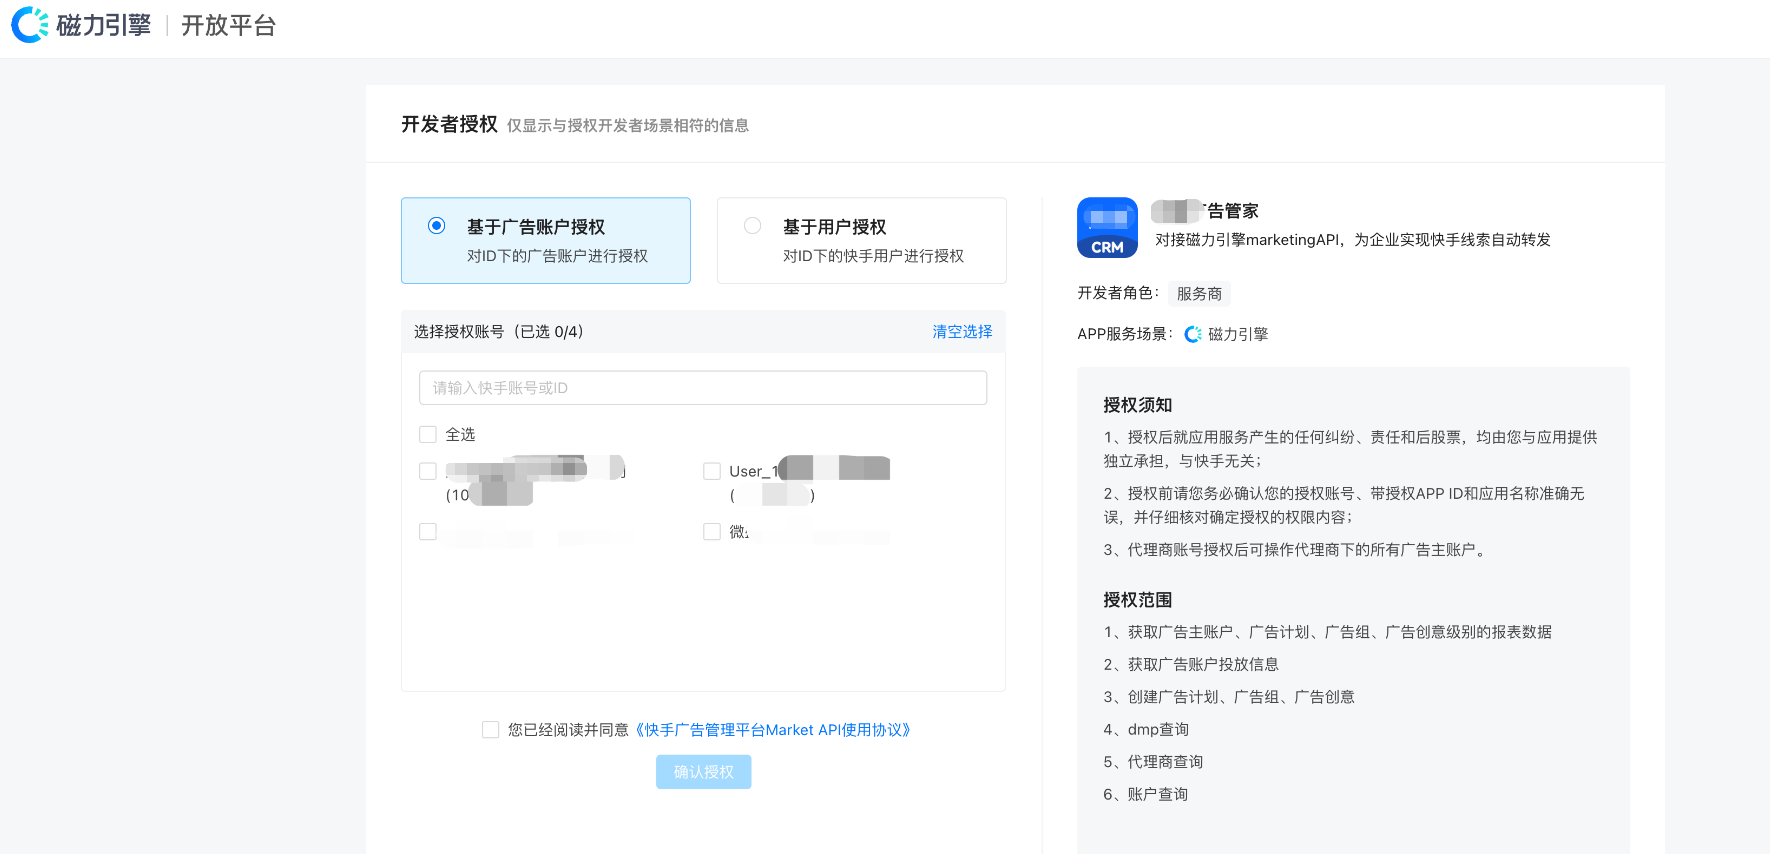Screen dimensions: 1770x854
Task: Check the blank account checkbox below (10 row
Action: pyautogui.click(x=428, y=532)
